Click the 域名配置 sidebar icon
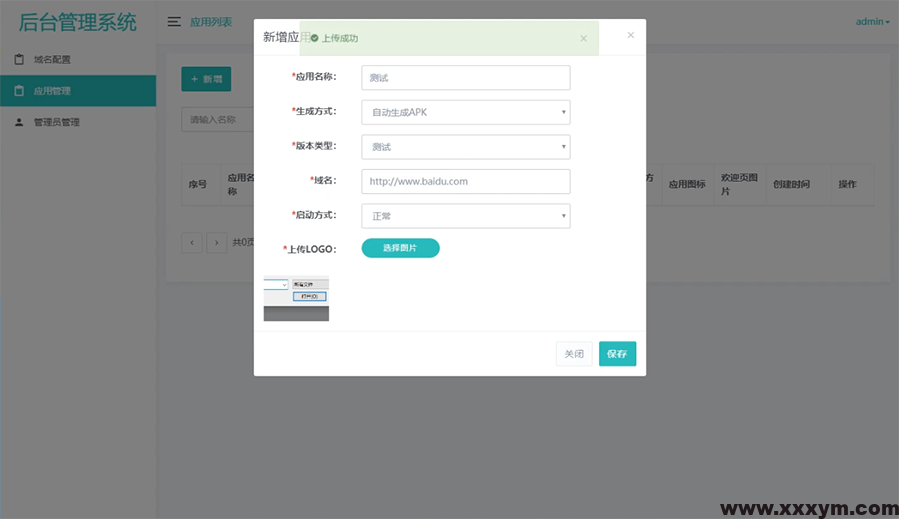 click(x=19, y=59)
